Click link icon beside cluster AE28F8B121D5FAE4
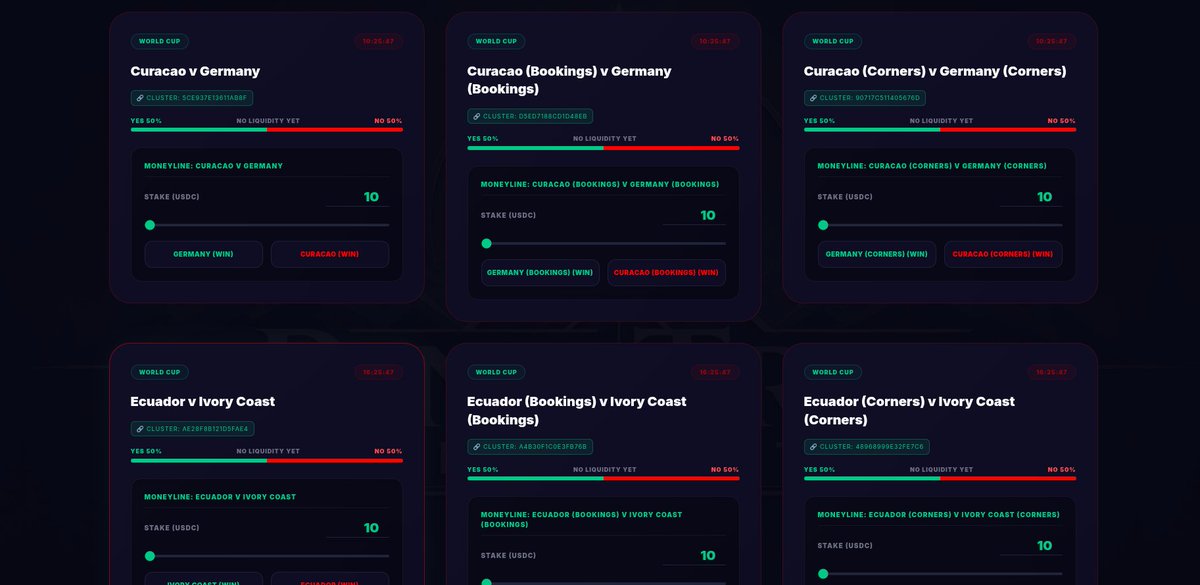 140,428
